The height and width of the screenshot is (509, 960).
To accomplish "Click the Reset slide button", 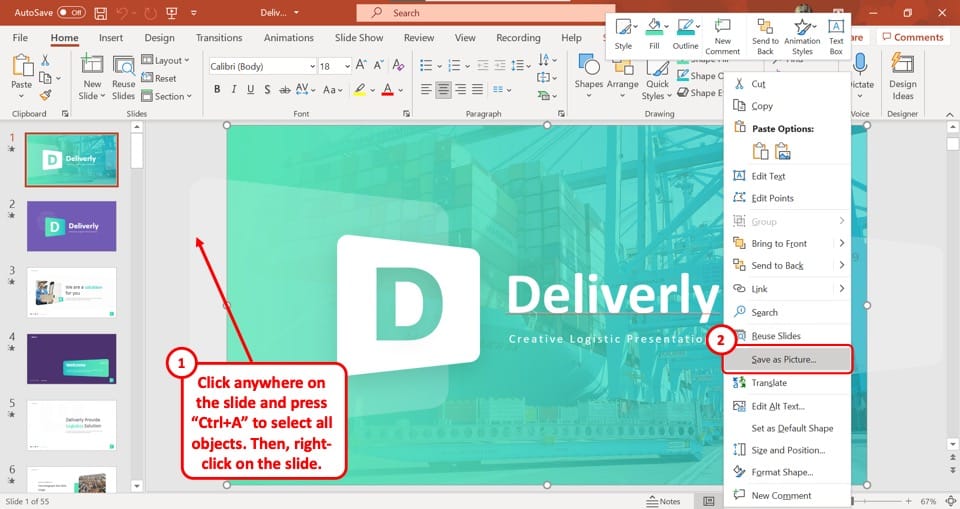I will [x=159, y=78].
